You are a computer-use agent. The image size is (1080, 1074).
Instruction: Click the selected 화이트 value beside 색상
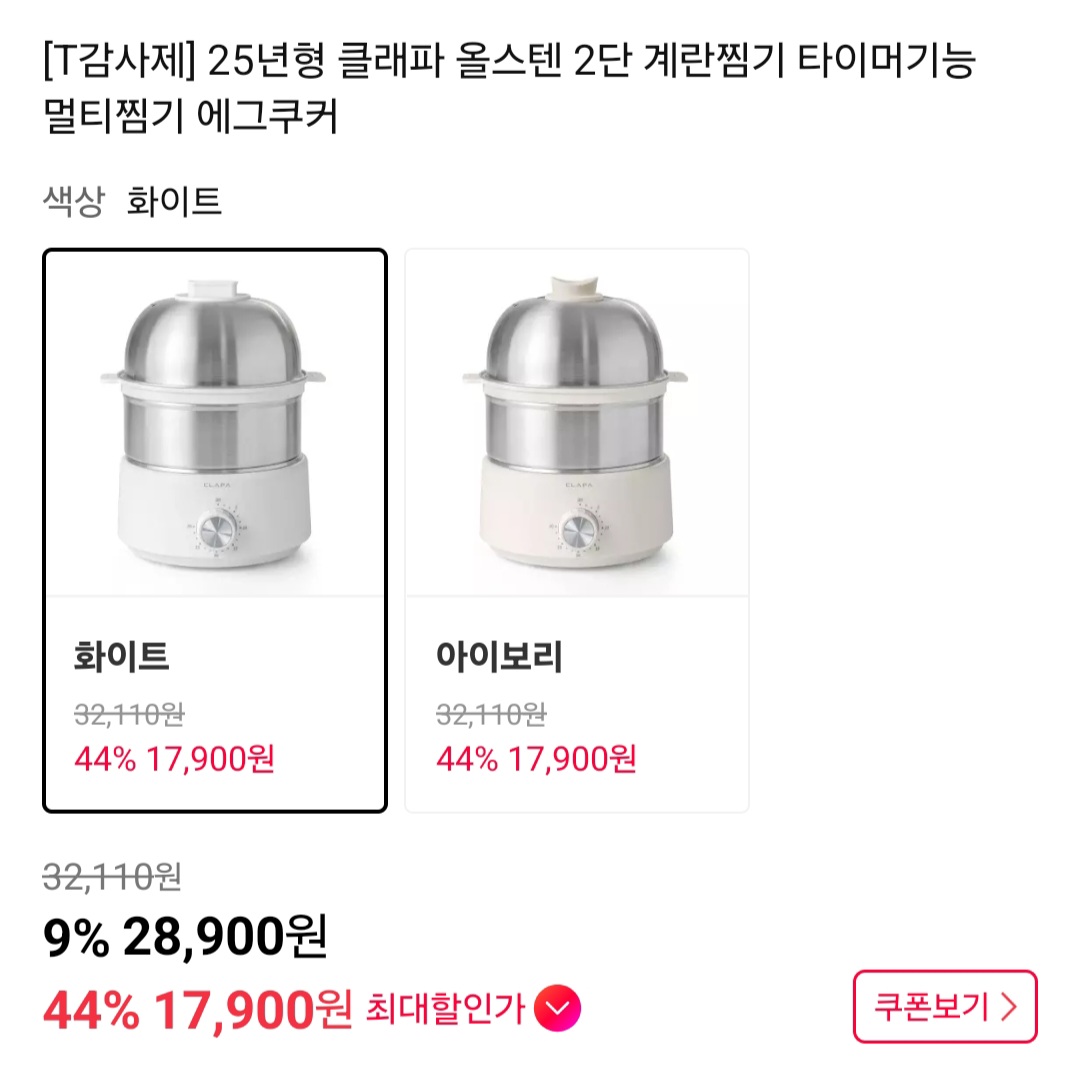(x=174, y=202)
